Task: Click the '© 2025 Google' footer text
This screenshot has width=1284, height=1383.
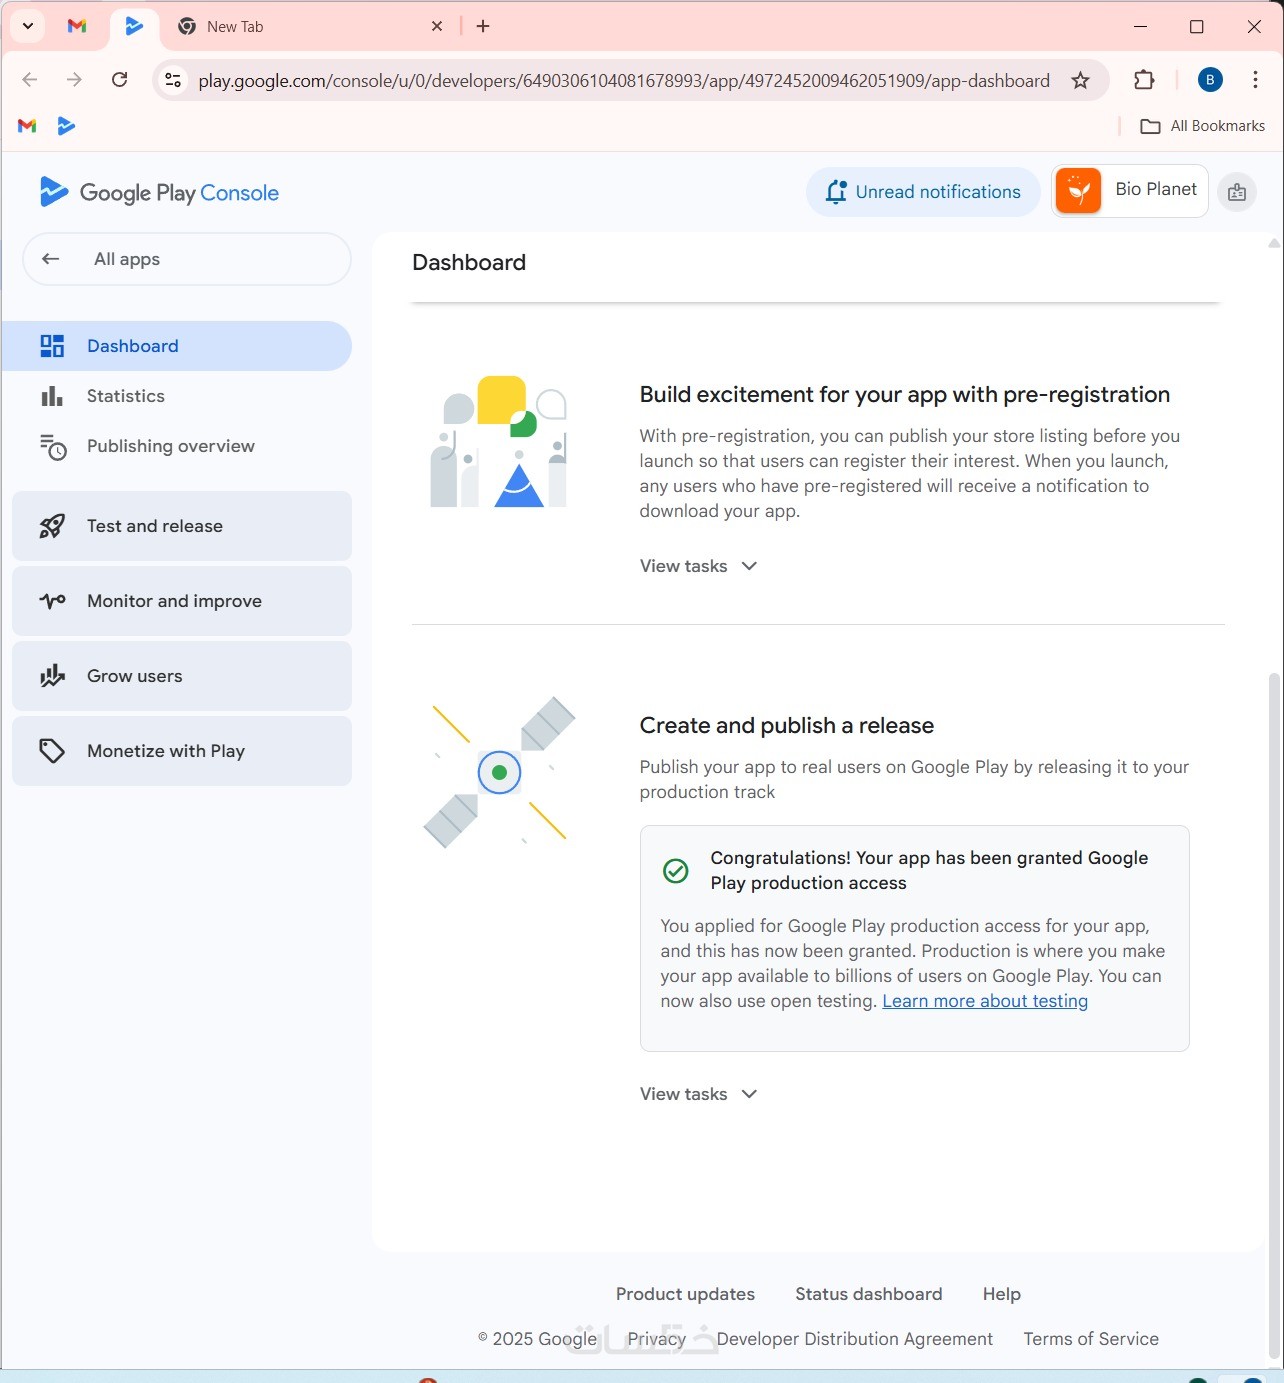Action: (537, 1339)
